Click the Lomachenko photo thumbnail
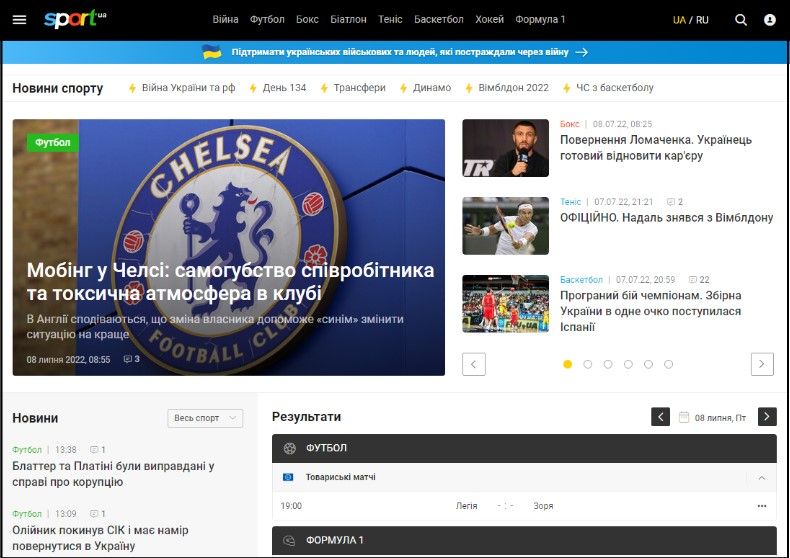 (x=505, y=148)
